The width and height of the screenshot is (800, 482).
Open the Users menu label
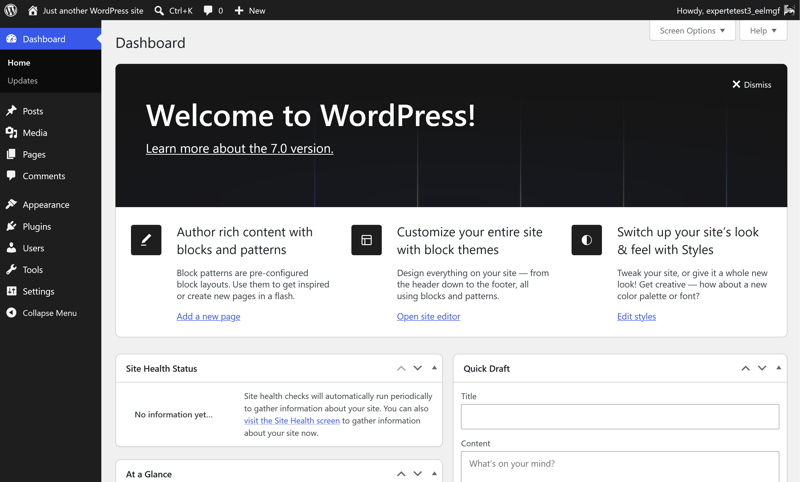[33, 248]
